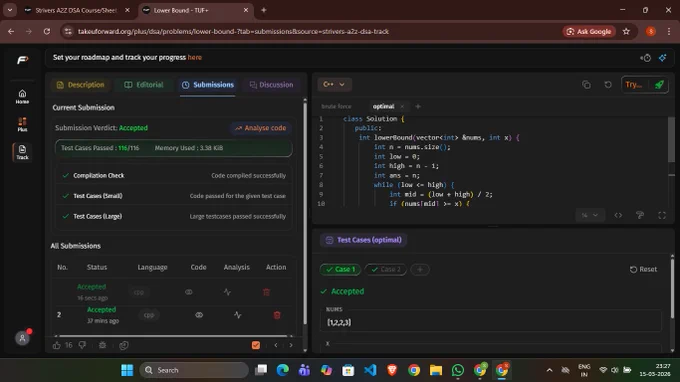The height and width of the screenshot is (382, 680).
Task: Click the copy code icon
Action: 586,85
